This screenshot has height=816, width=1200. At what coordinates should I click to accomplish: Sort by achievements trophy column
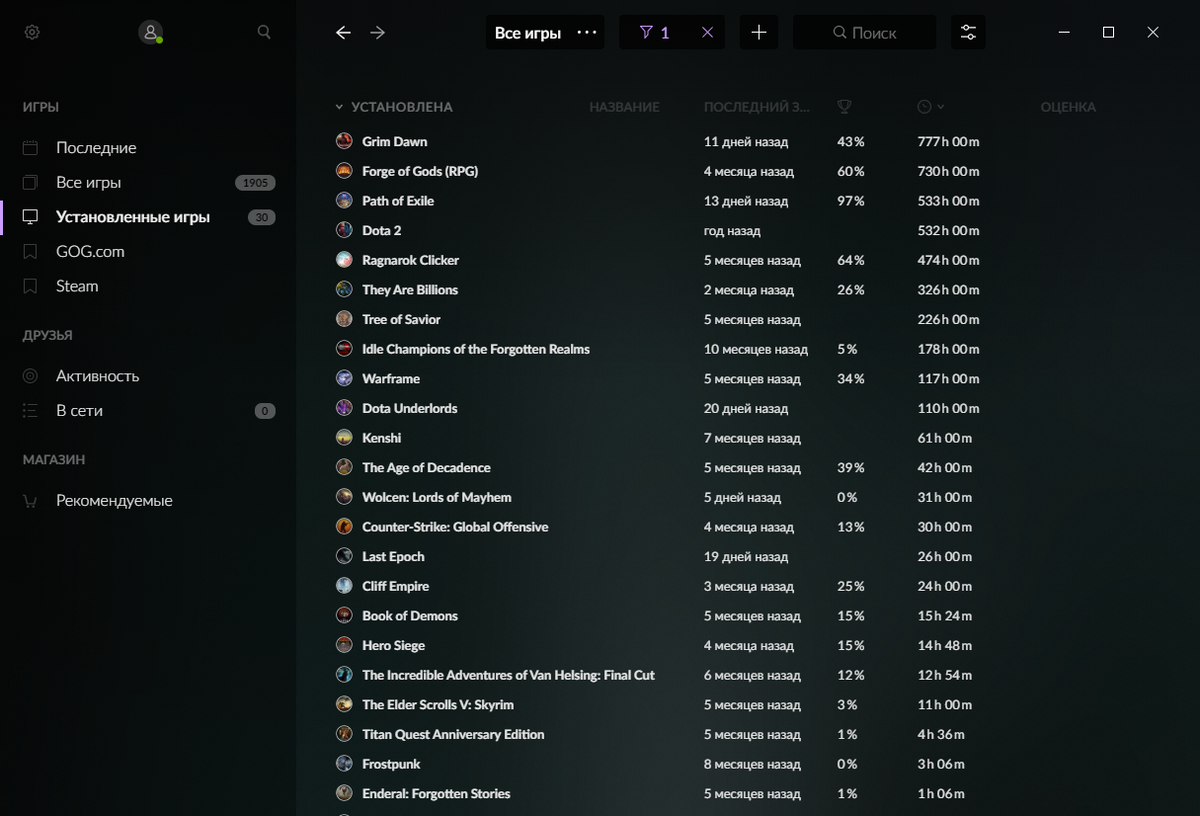coord(844,107)
